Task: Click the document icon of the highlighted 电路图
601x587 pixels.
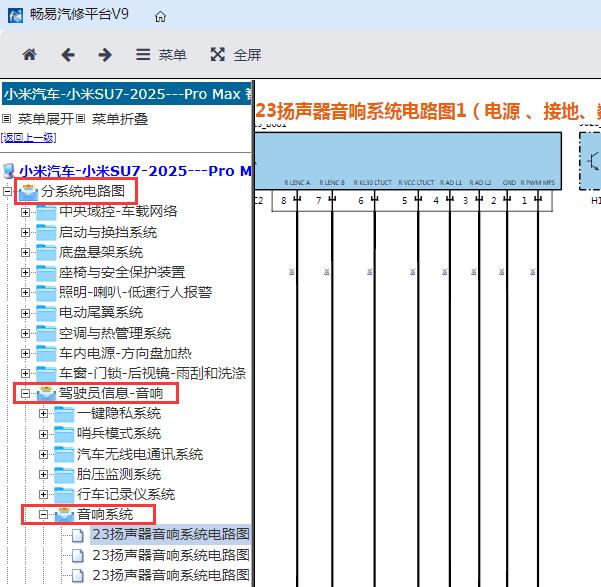Action: point(78,535)
